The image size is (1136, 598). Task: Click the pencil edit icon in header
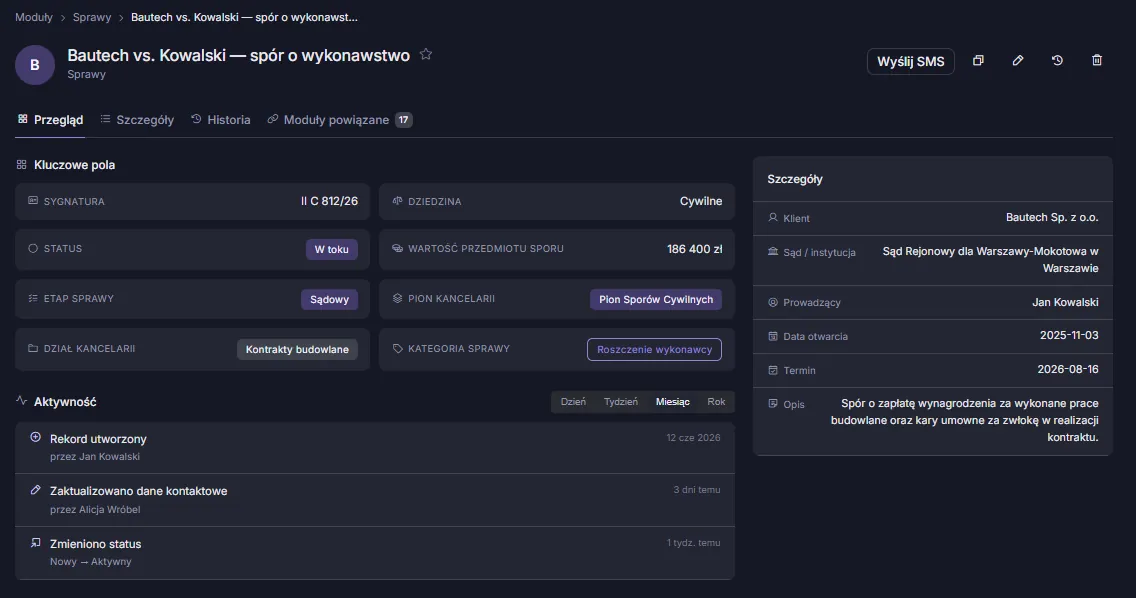coord(1018,61)
